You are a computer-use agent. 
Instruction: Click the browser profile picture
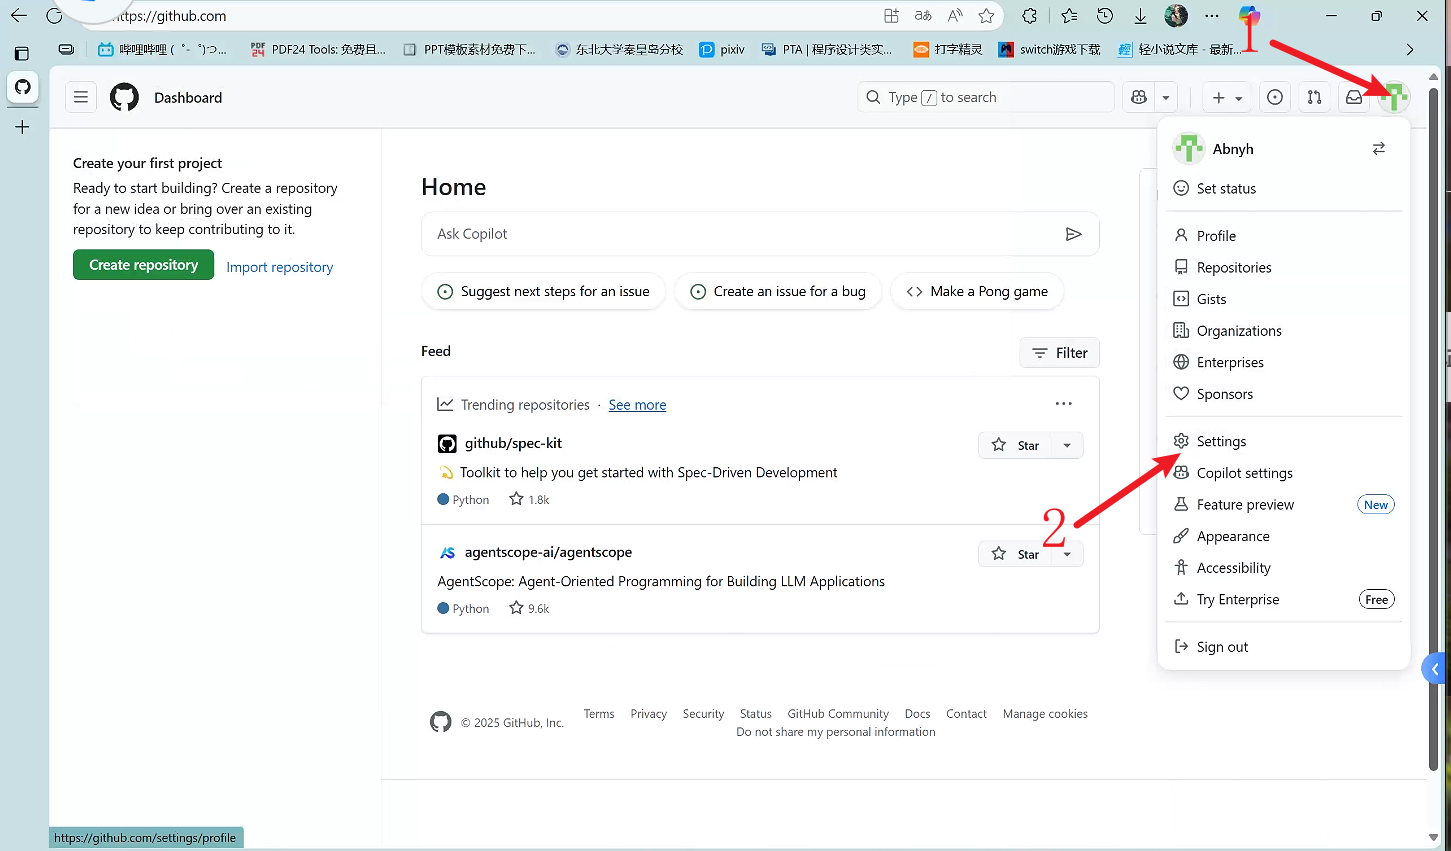[1176, 16]
